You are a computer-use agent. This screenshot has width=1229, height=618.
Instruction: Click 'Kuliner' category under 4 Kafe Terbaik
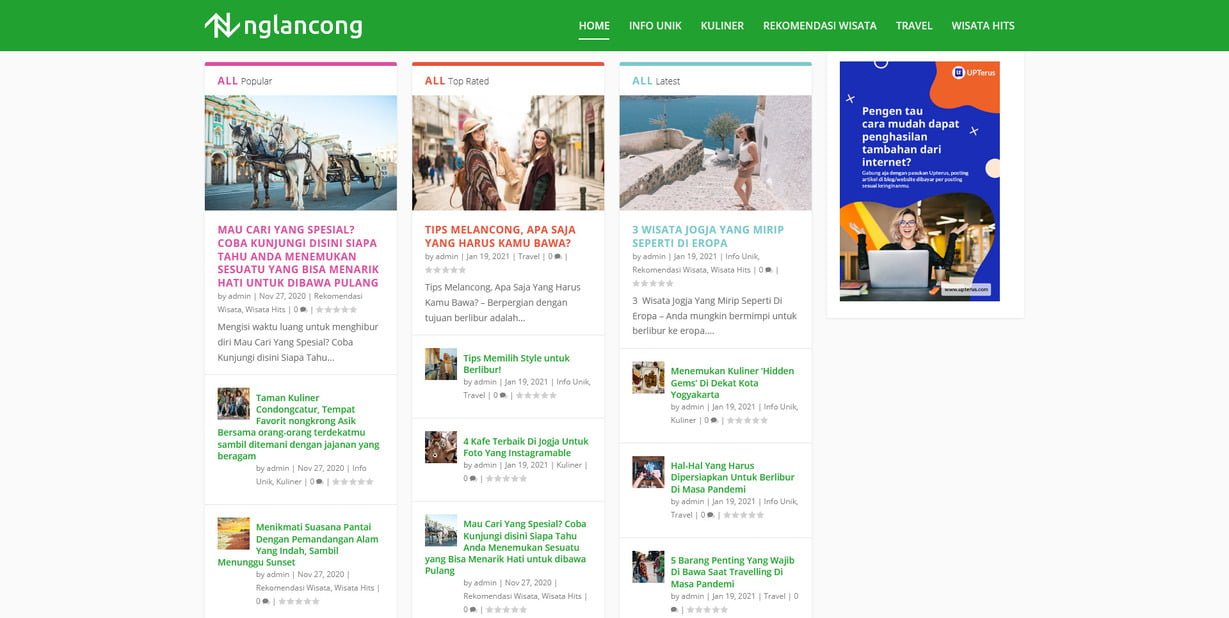point(569,465)
